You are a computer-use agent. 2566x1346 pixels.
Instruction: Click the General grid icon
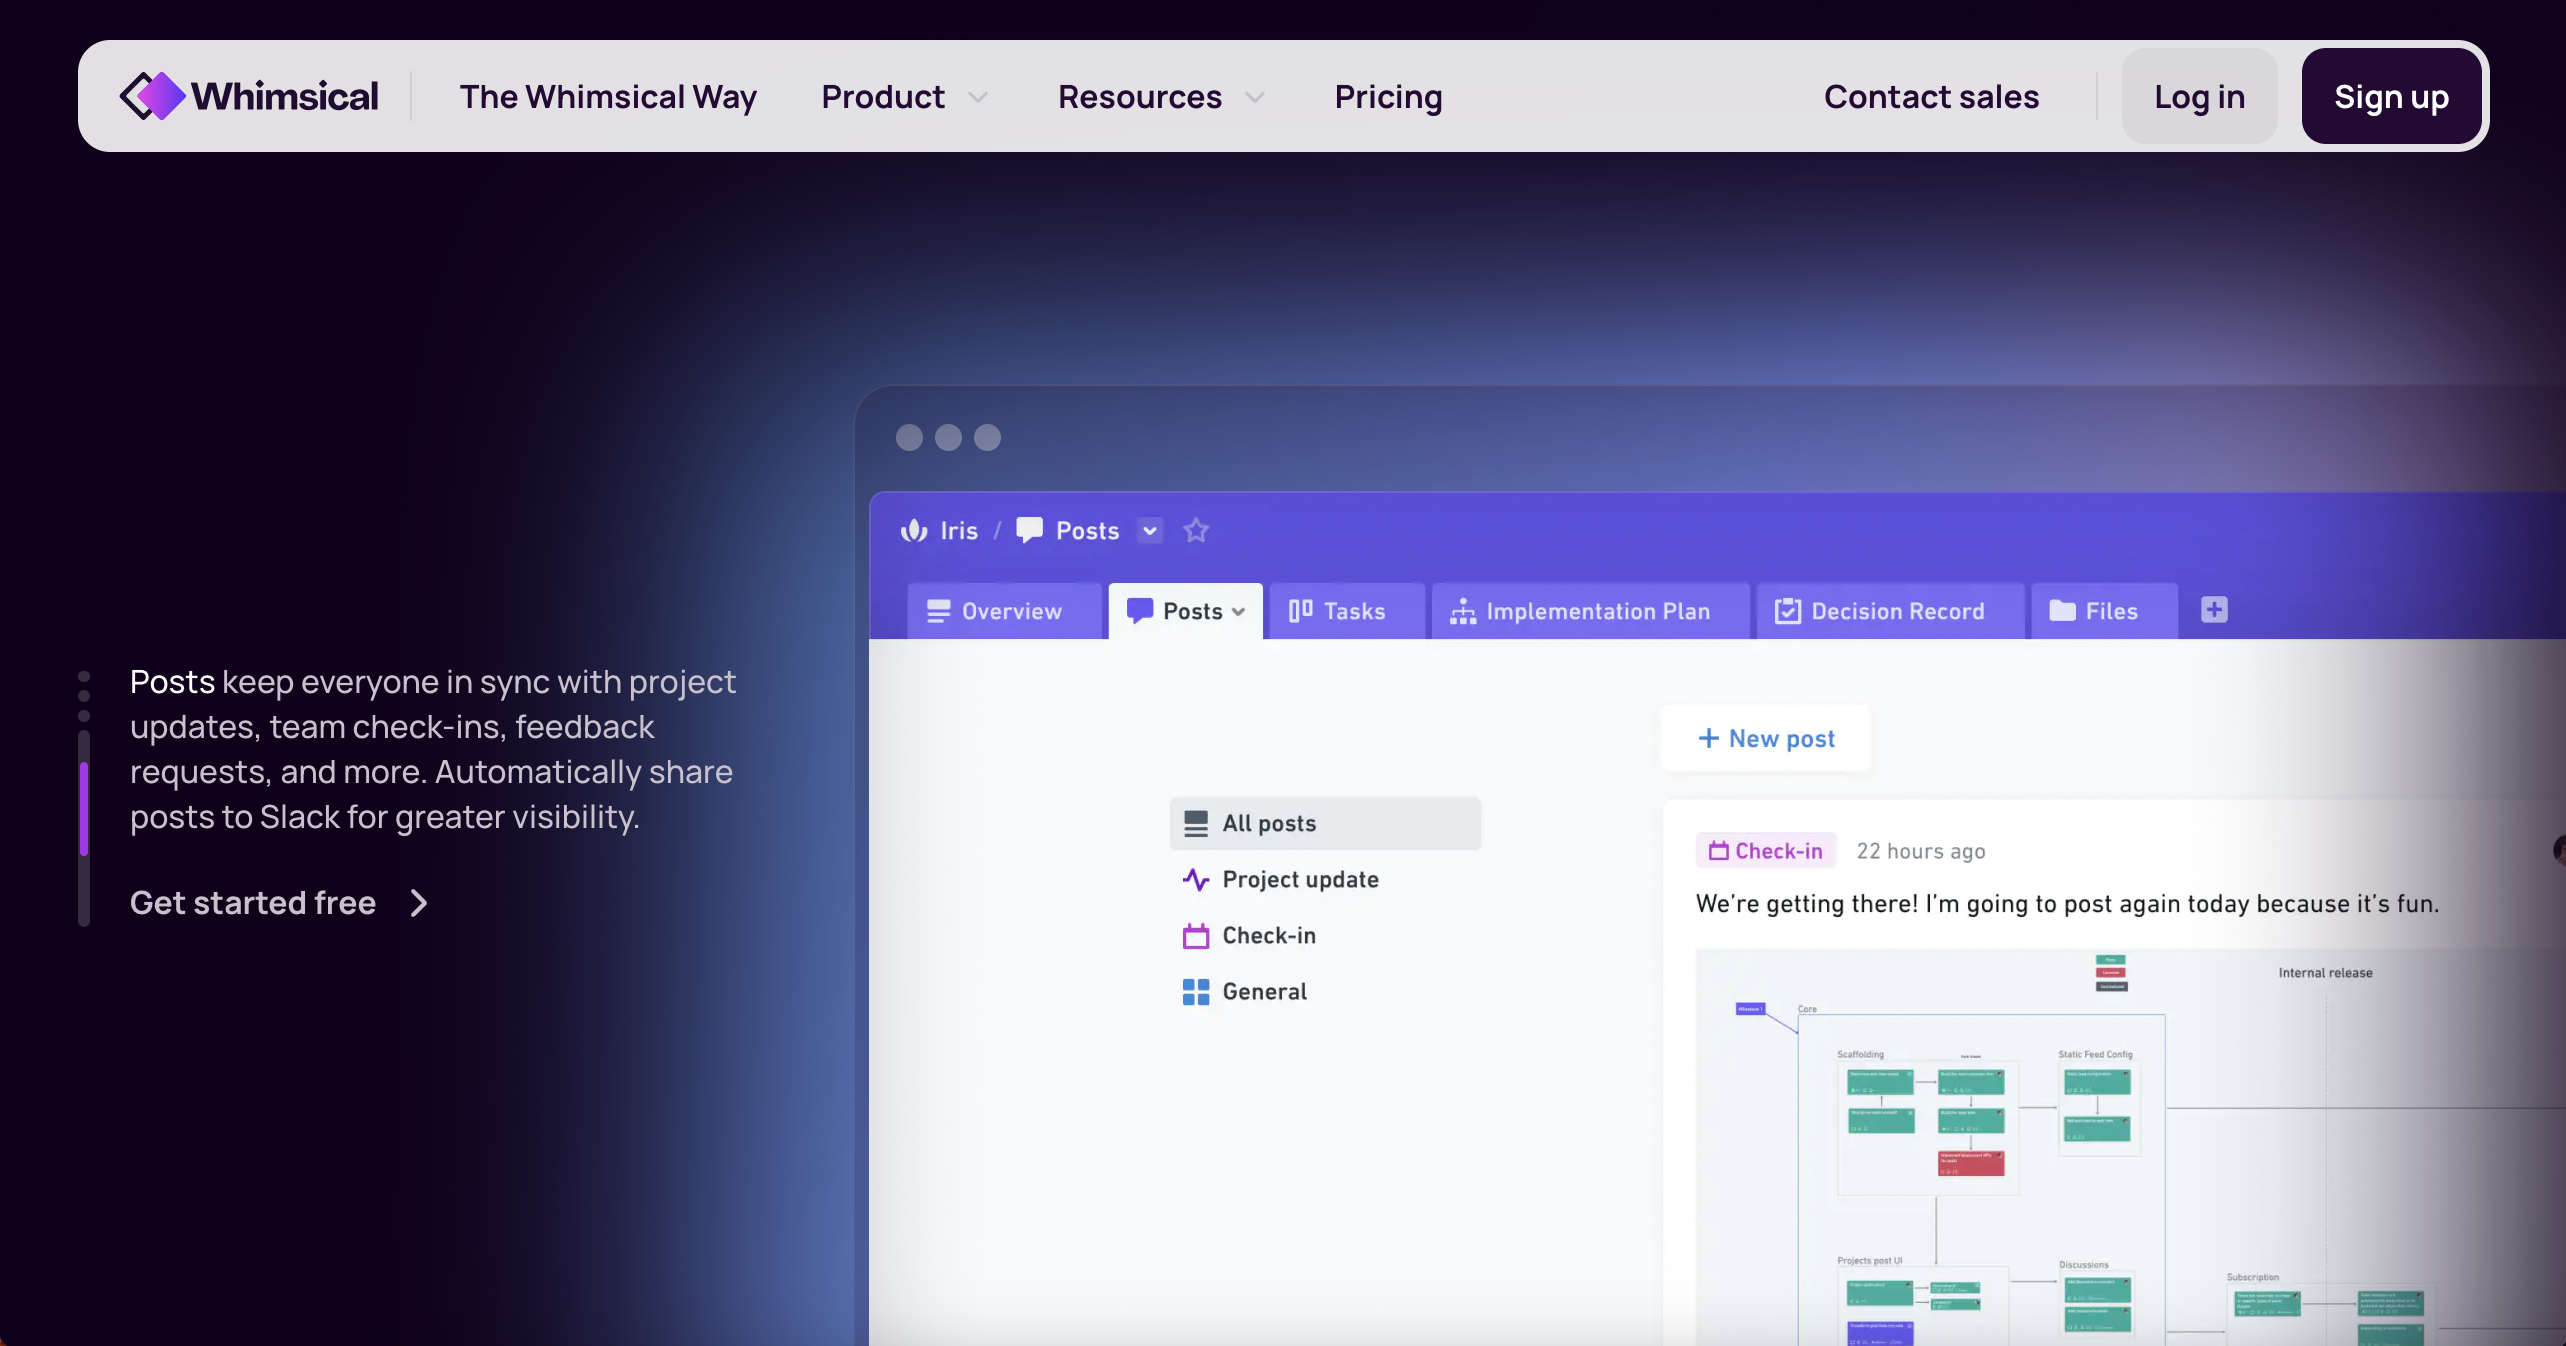[x=1196, y=992]
